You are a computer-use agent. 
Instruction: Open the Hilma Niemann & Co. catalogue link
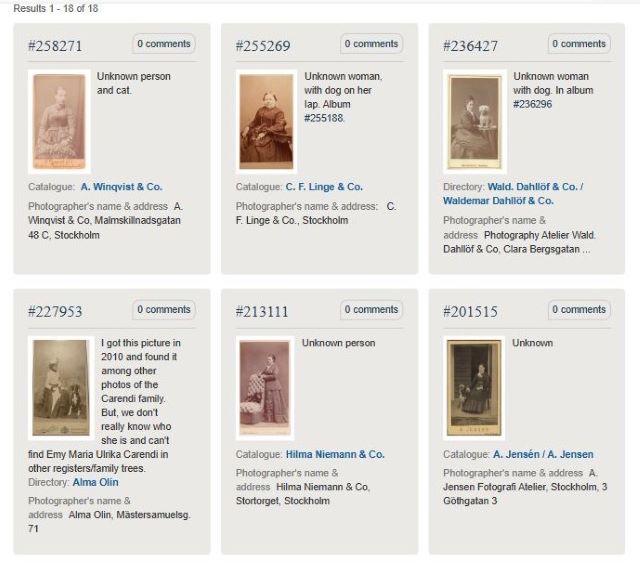point(335,454)
